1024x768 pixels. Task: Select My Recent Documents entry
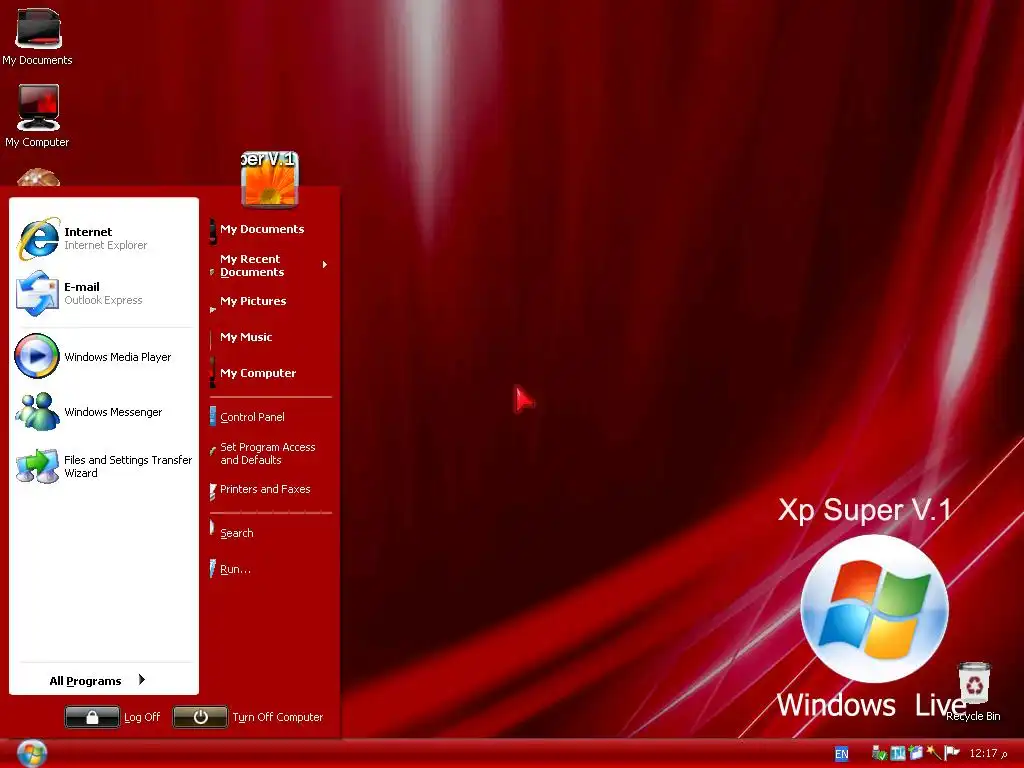tap(252, 265)
